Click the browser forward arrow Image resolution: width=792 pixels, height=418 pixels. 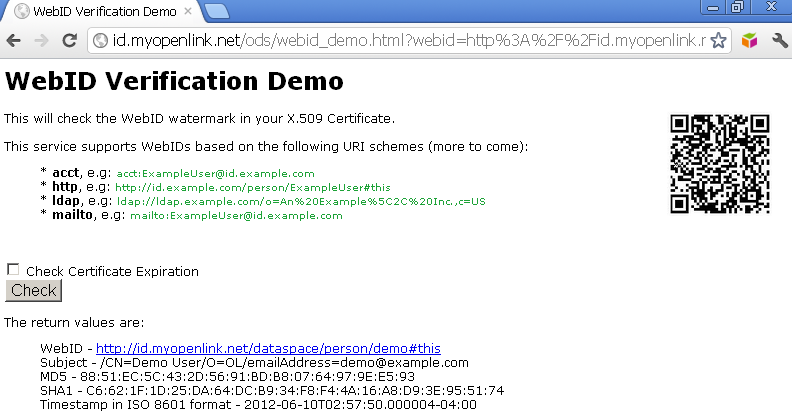tap(42, 41)
